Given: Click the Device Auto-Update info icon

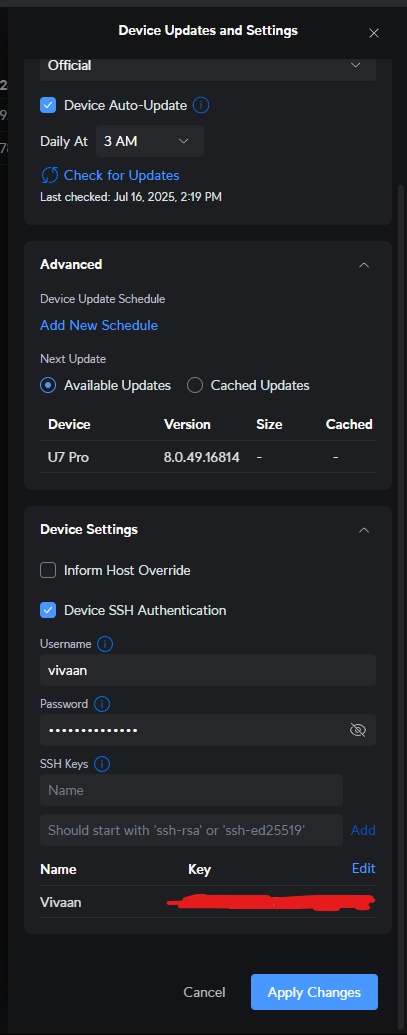Looking at the screenshot, I should tap(201, 105).
